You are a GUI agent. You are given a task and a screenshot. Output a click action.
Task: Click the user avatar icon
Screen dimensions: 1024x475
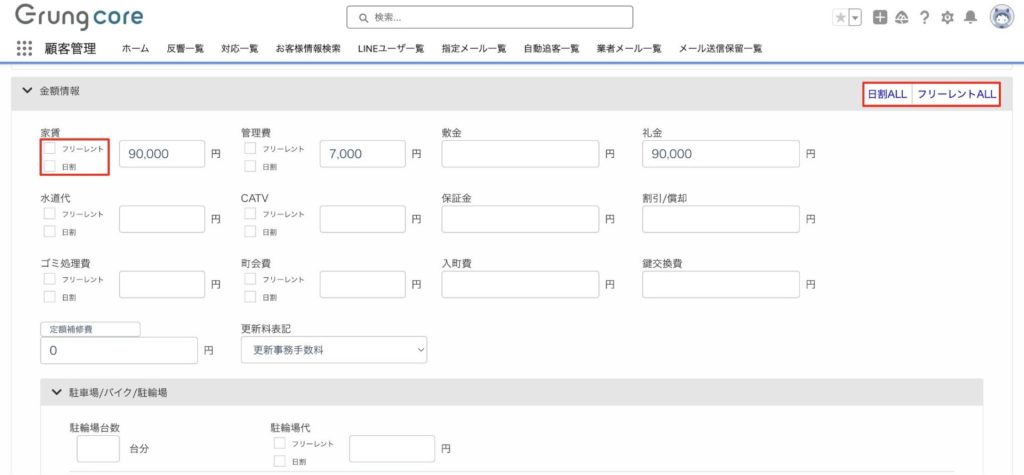point(1001,17)
